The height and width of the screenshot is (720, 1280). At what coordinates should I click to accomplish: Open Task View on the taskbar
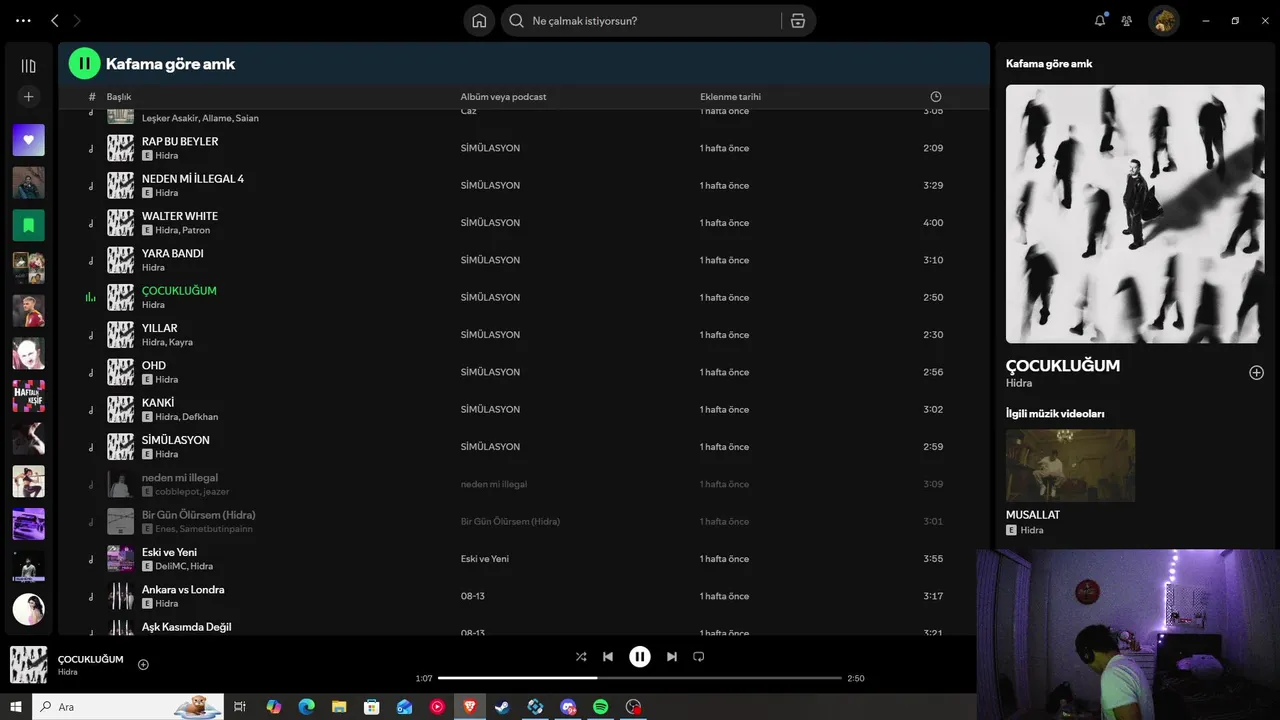(240, 707)
